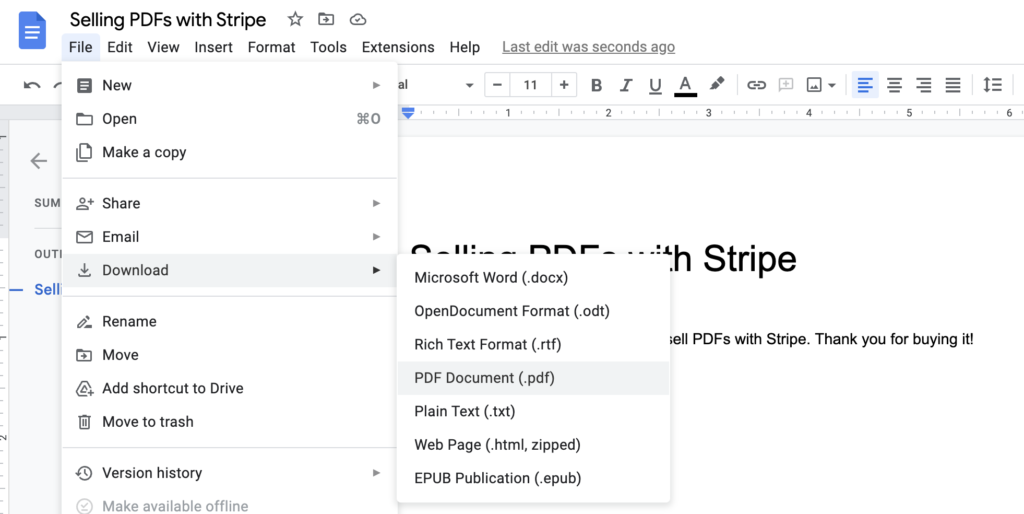Choose Open from File menu
The height and width of the screenshot is (514, 1024).
[x=230, y=119]
